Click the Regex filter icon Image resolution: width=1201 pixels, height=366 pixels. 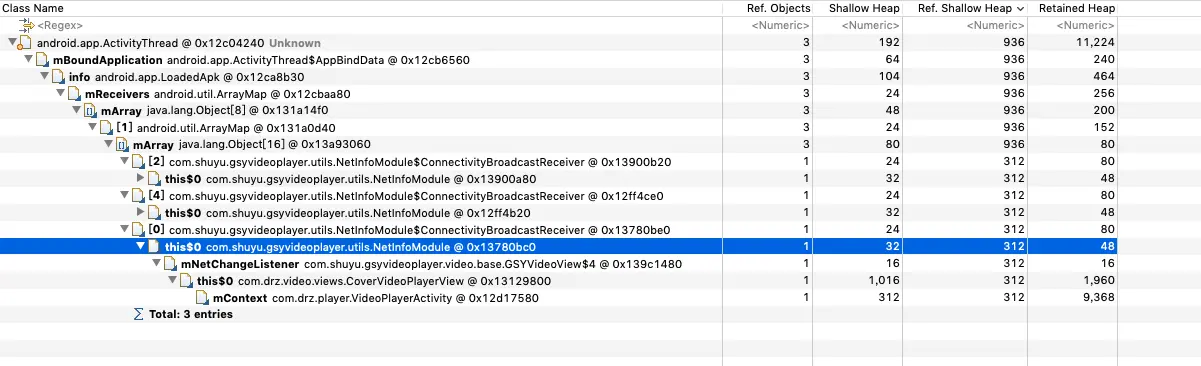pos(27,25)
